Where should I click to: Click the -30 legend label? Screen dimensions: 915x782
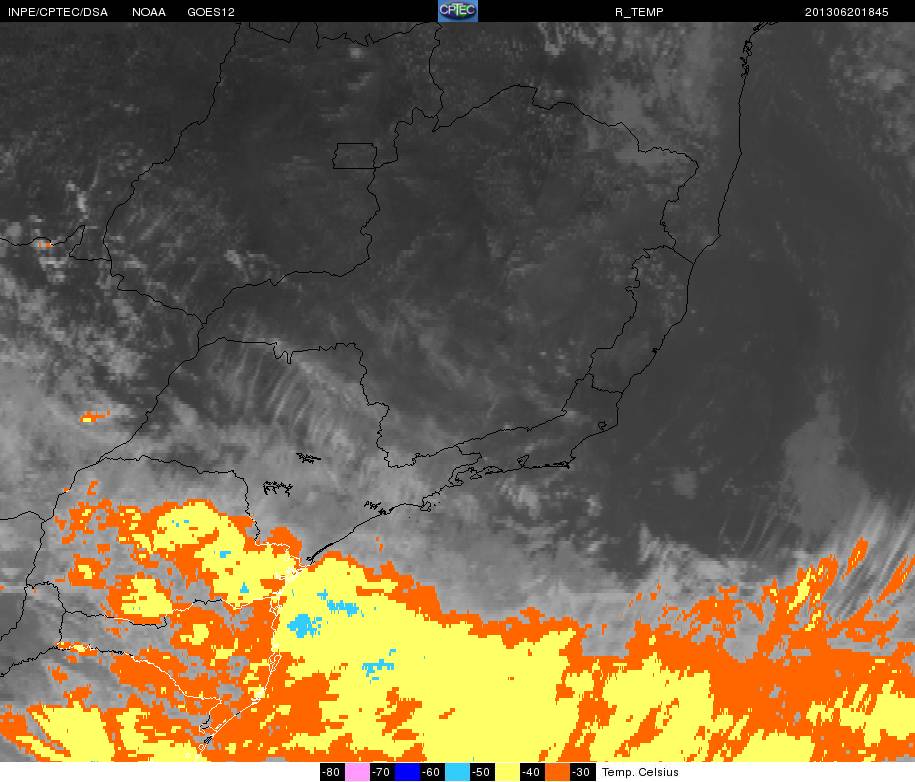[x=582, y=772]
